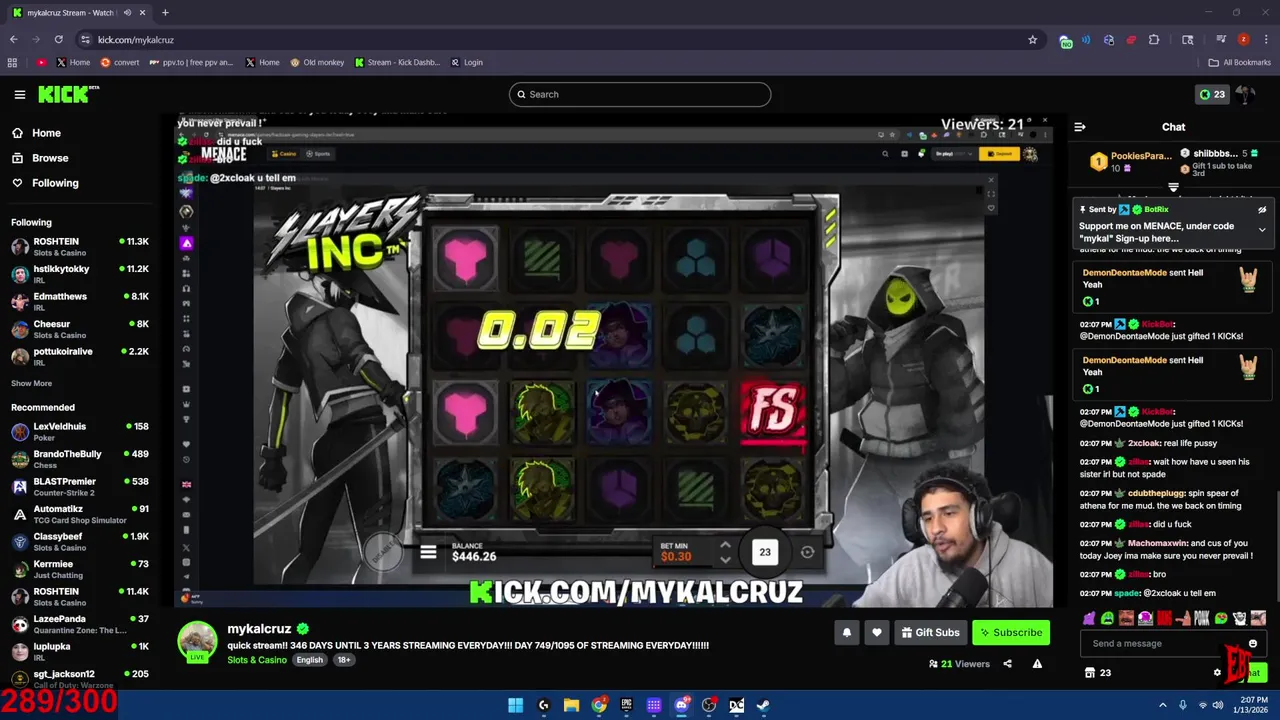Follow the channel with heart button
The height and width of the screenshot is (720, 1280).
pyautogui.click(x=877, y=632)
